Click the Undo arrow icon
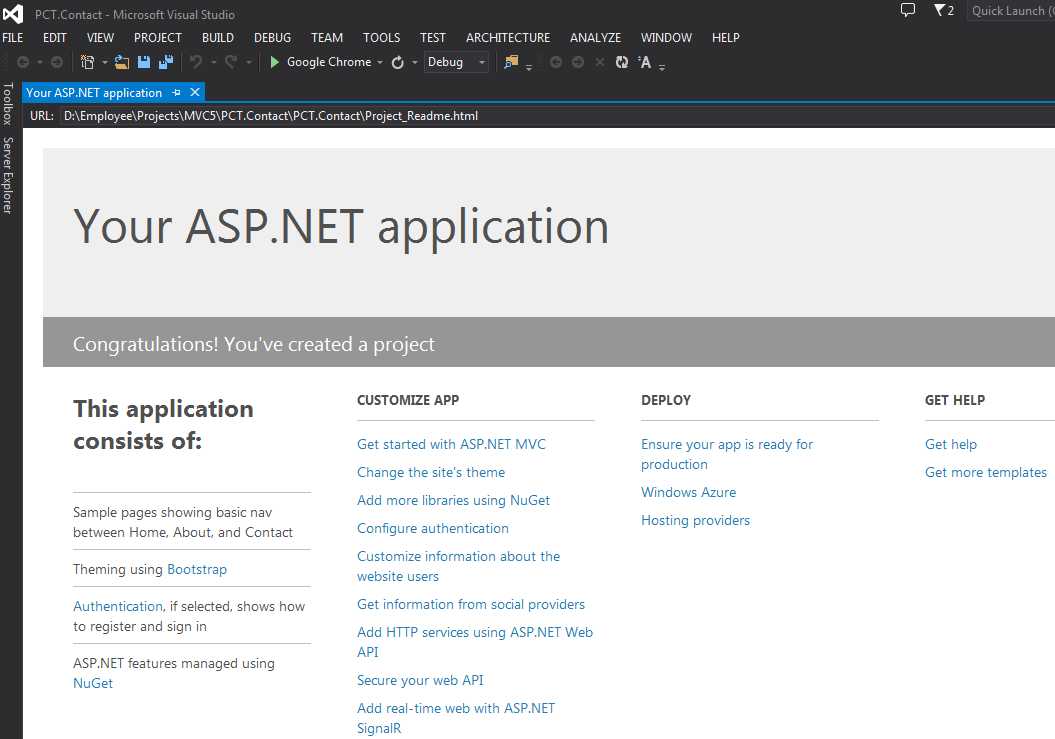1055x739 pixels. 196,62
